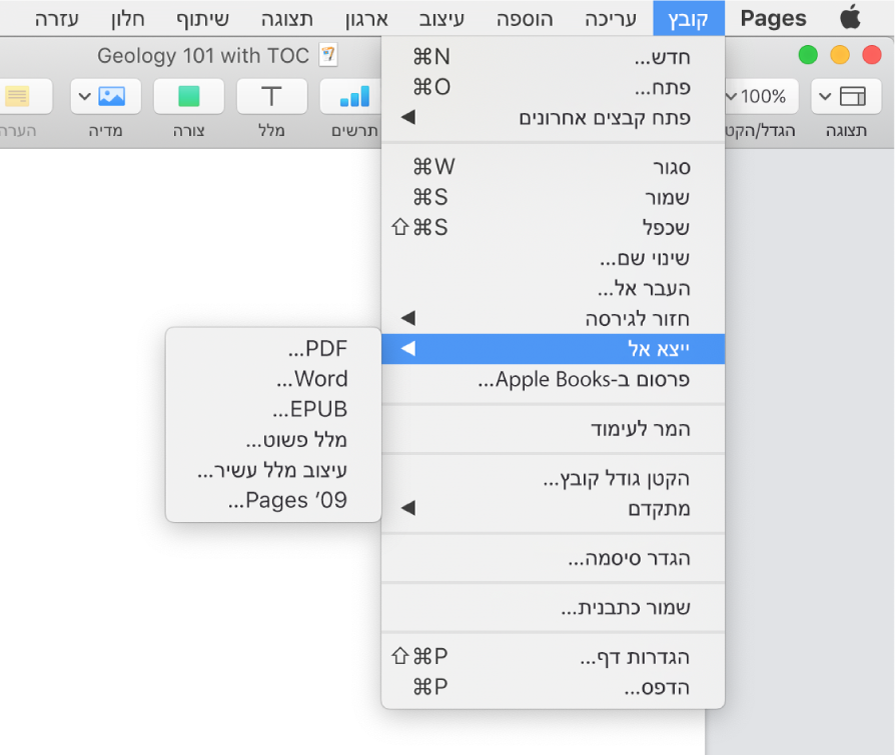Export to מלל פשוט... plain text
The height and width of the screenshot is (755, 896).
(273, 440)
